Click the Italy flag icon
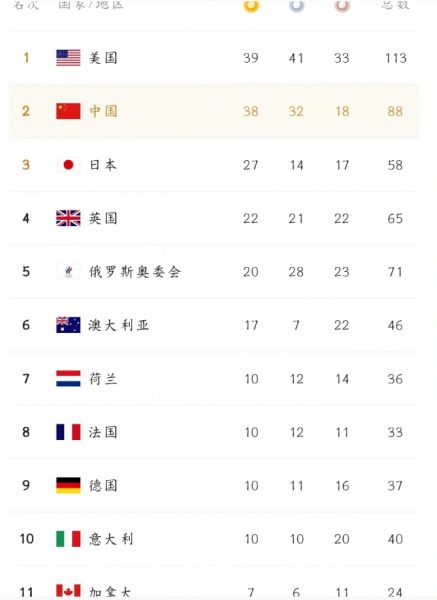The width and height of the screenshot is (437, 600). click(x=68, y=539)
